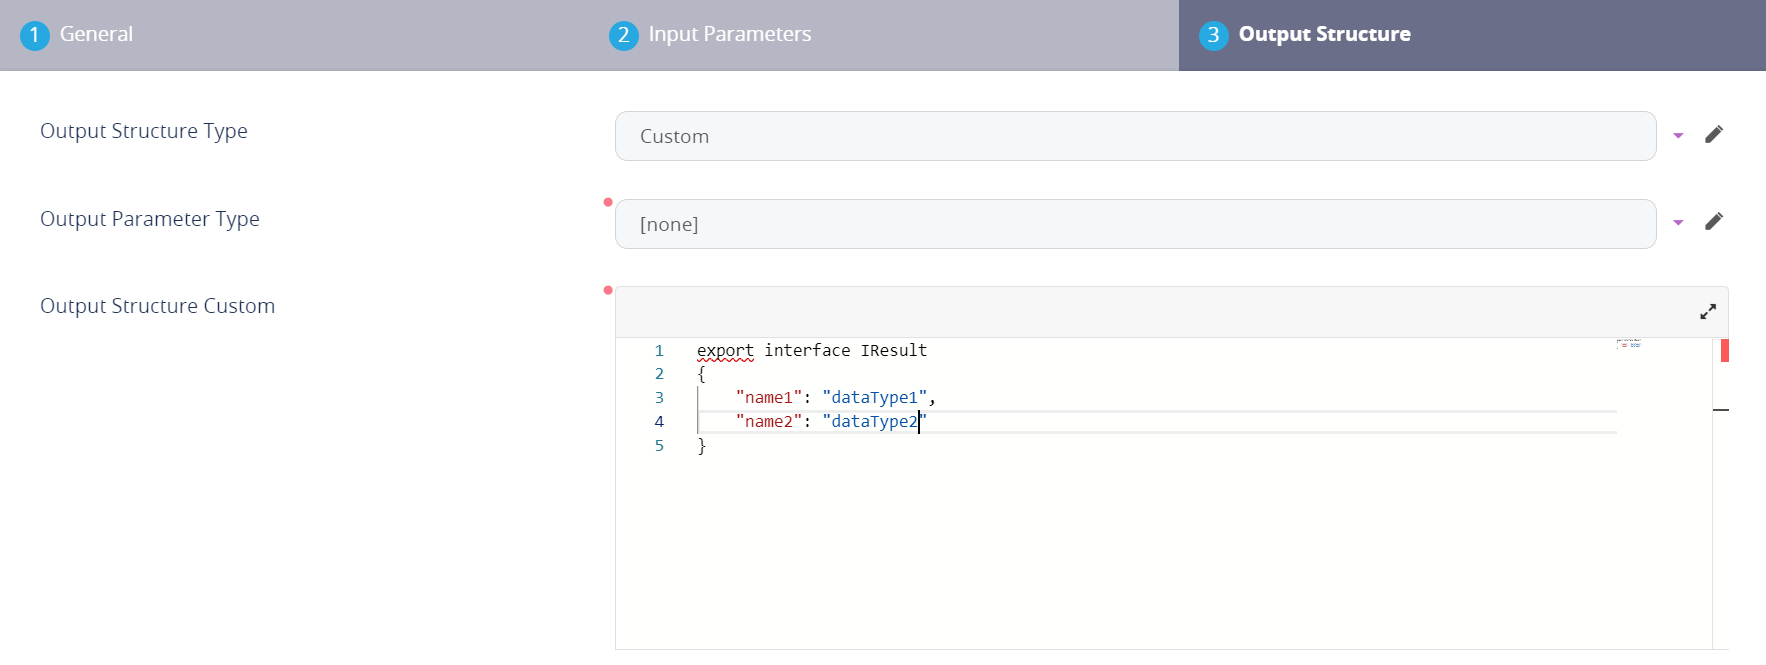Viewport: 1766px width, 665px height.
Task: Click the "name2" key on line 4
Action: coord(768,421)
